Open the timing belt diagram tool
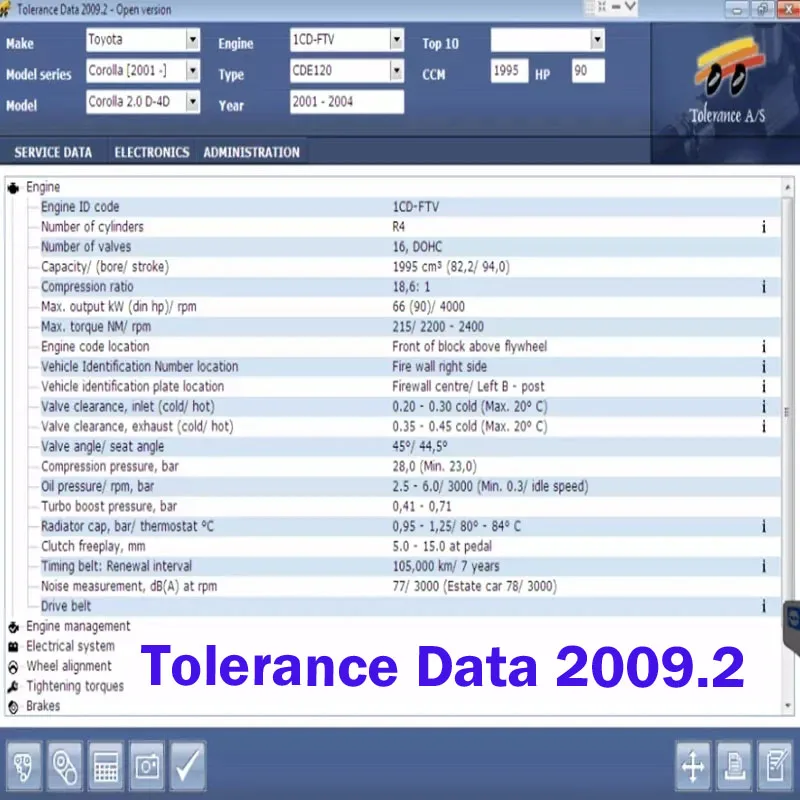 click(x=24, y=765)
